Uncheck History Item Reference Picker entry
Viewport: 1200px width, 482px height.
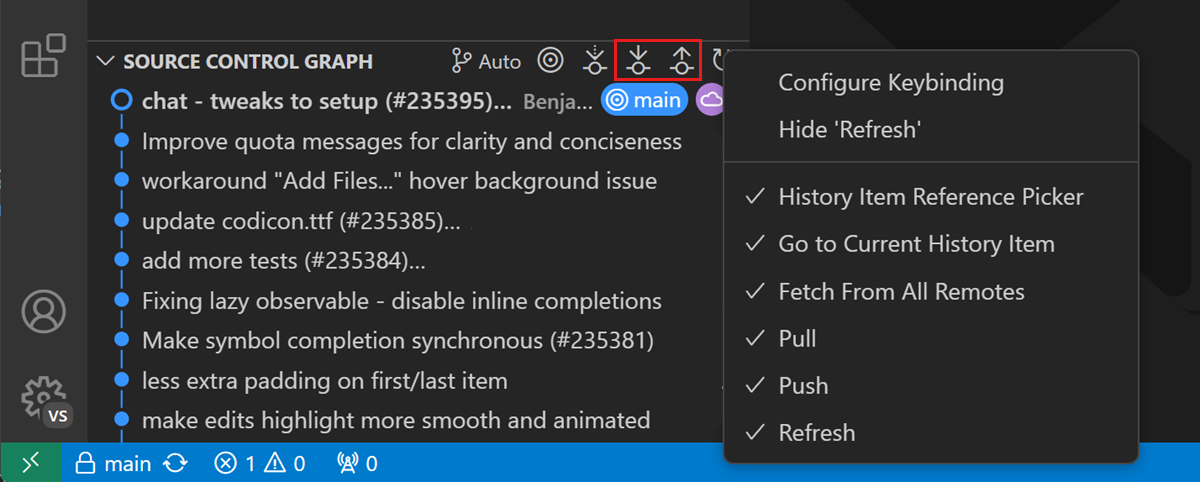click(x=930, y=197)
